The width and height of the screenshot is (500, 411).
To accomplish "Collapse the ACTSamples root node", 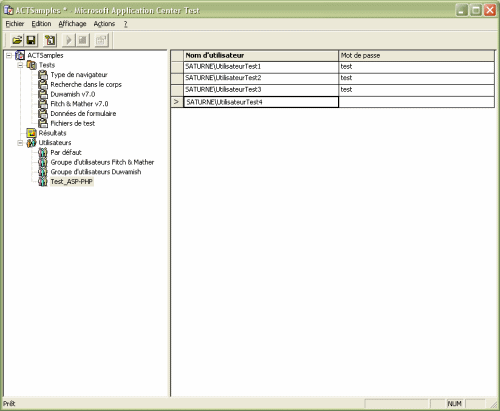I will pyautogui.click(x=9, y=55).
